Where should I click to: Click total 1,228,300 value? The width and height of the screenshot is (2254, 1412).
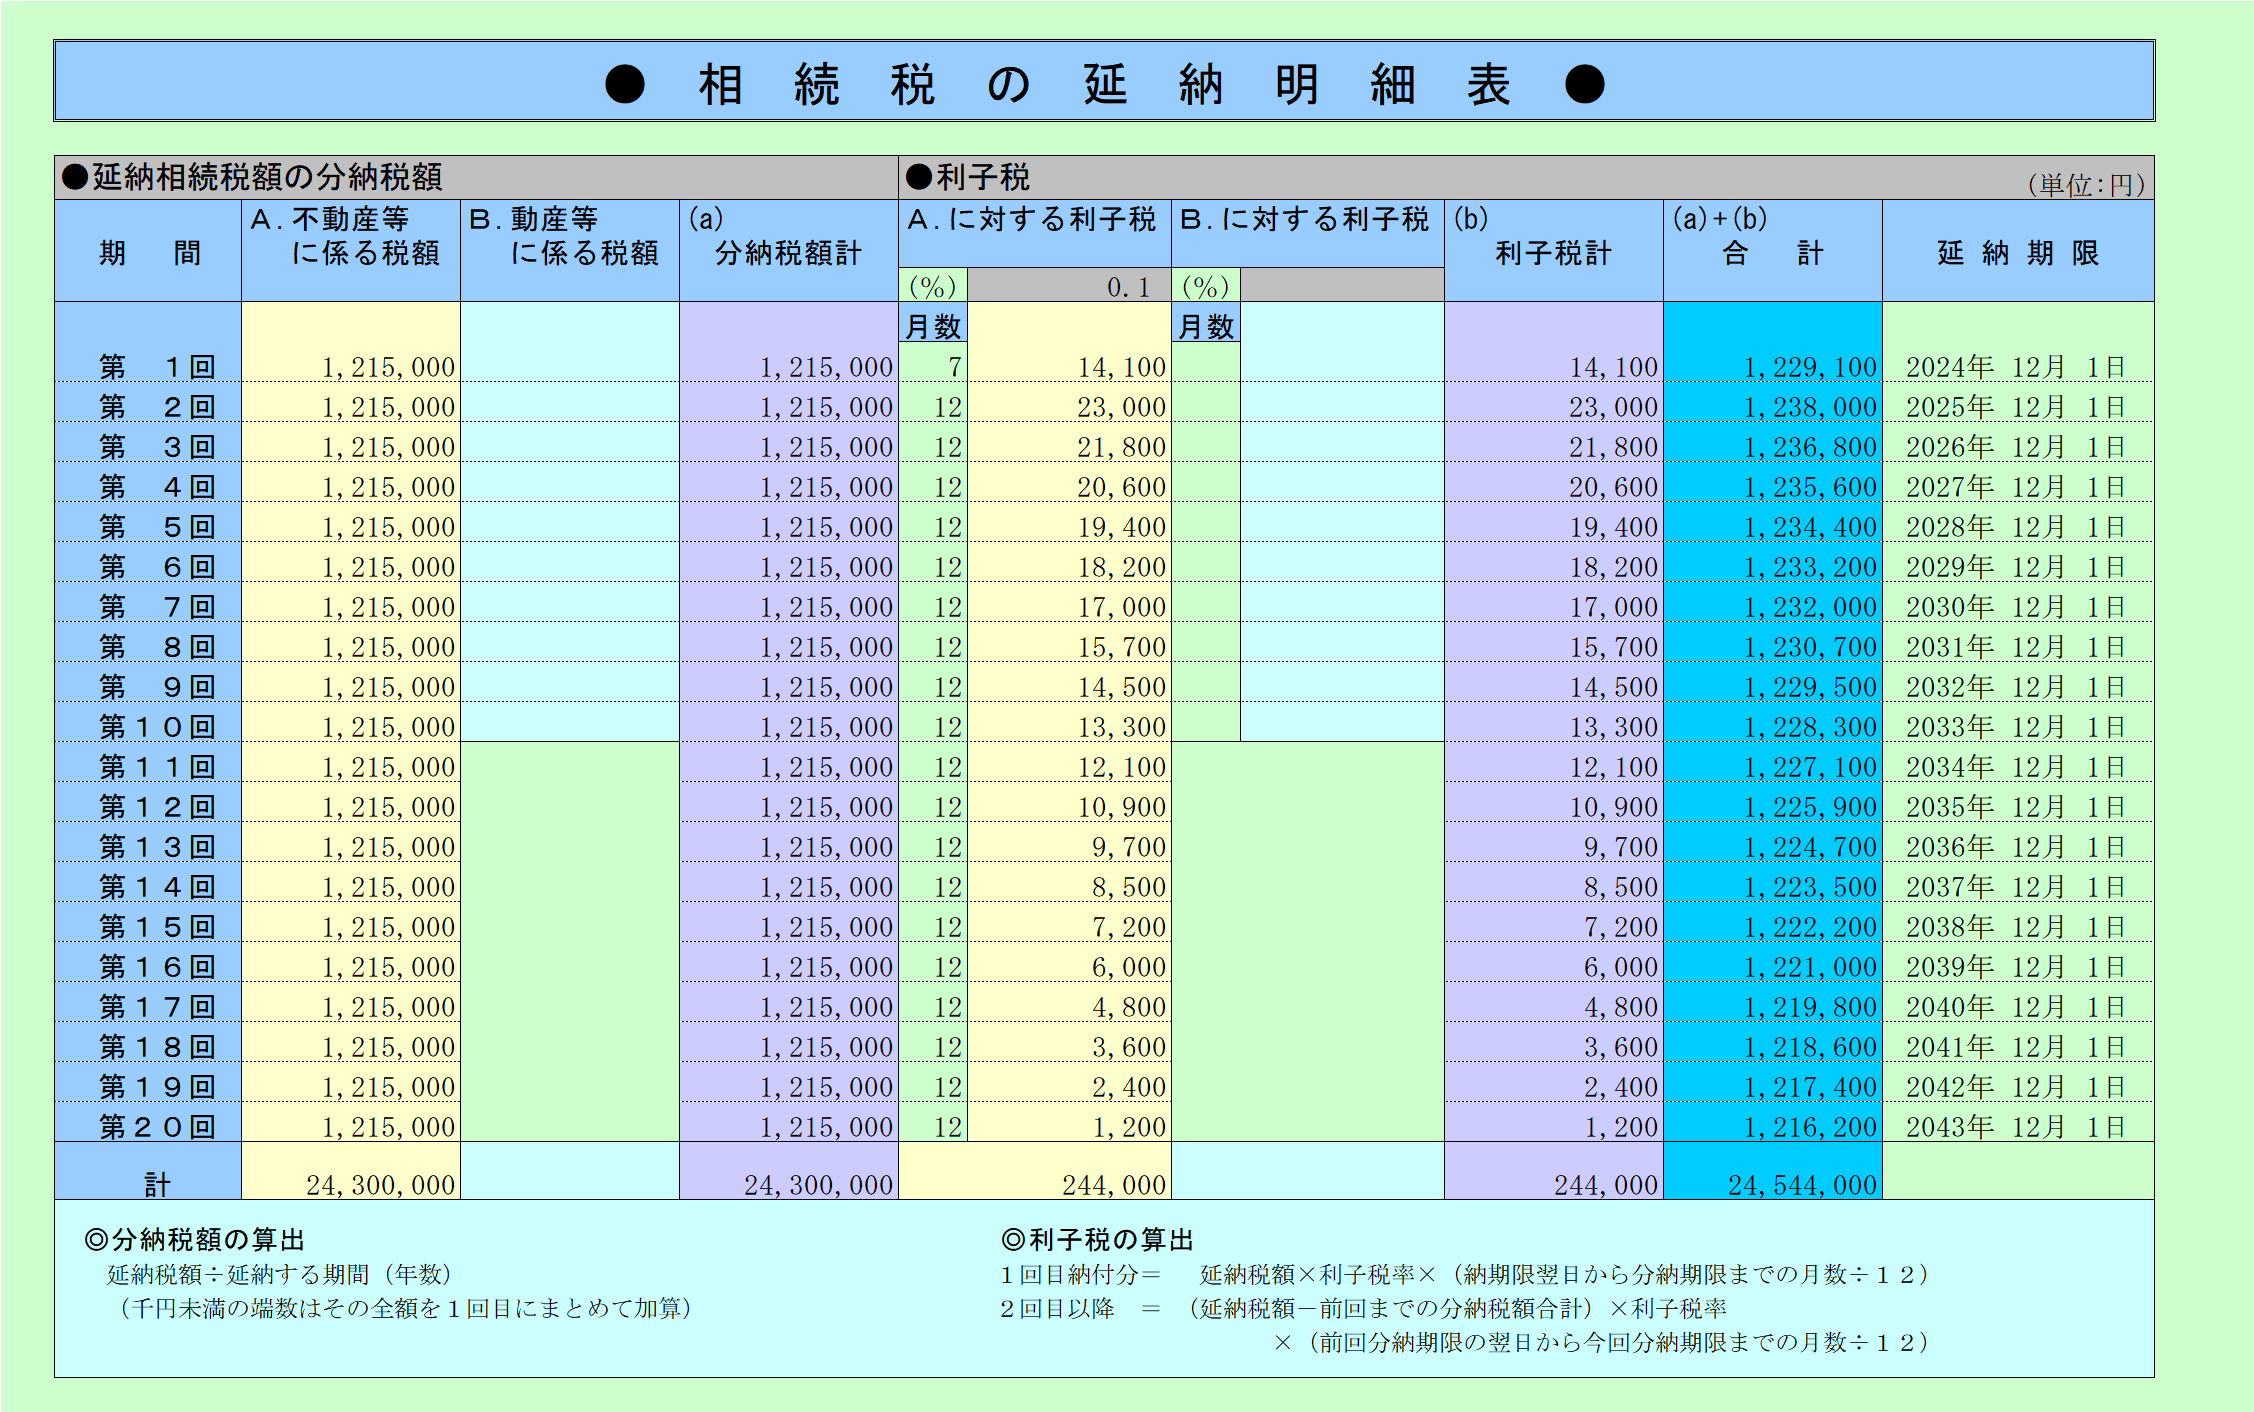(x=1810, y=727)
